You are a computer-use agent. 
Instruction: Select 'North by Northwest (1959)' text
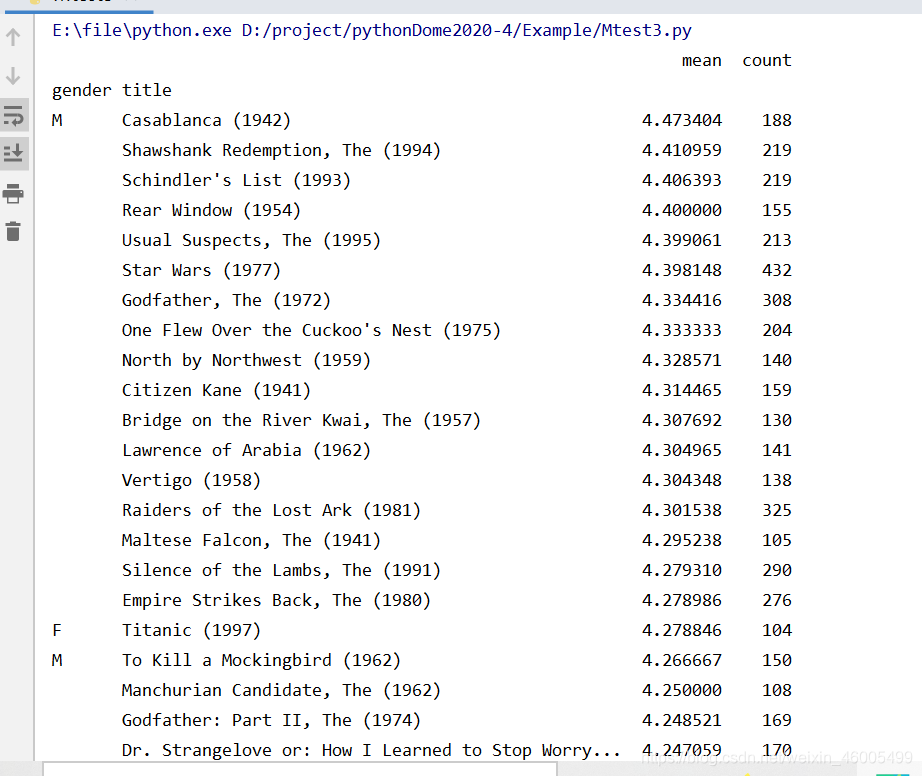coord(246,360)
